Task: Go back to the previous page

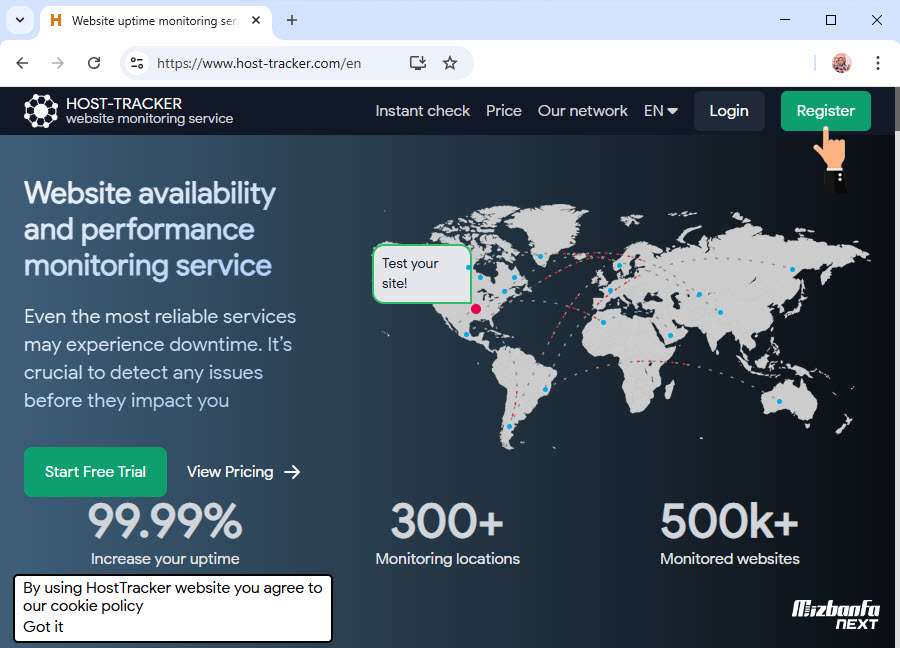Action: (22, 63)
